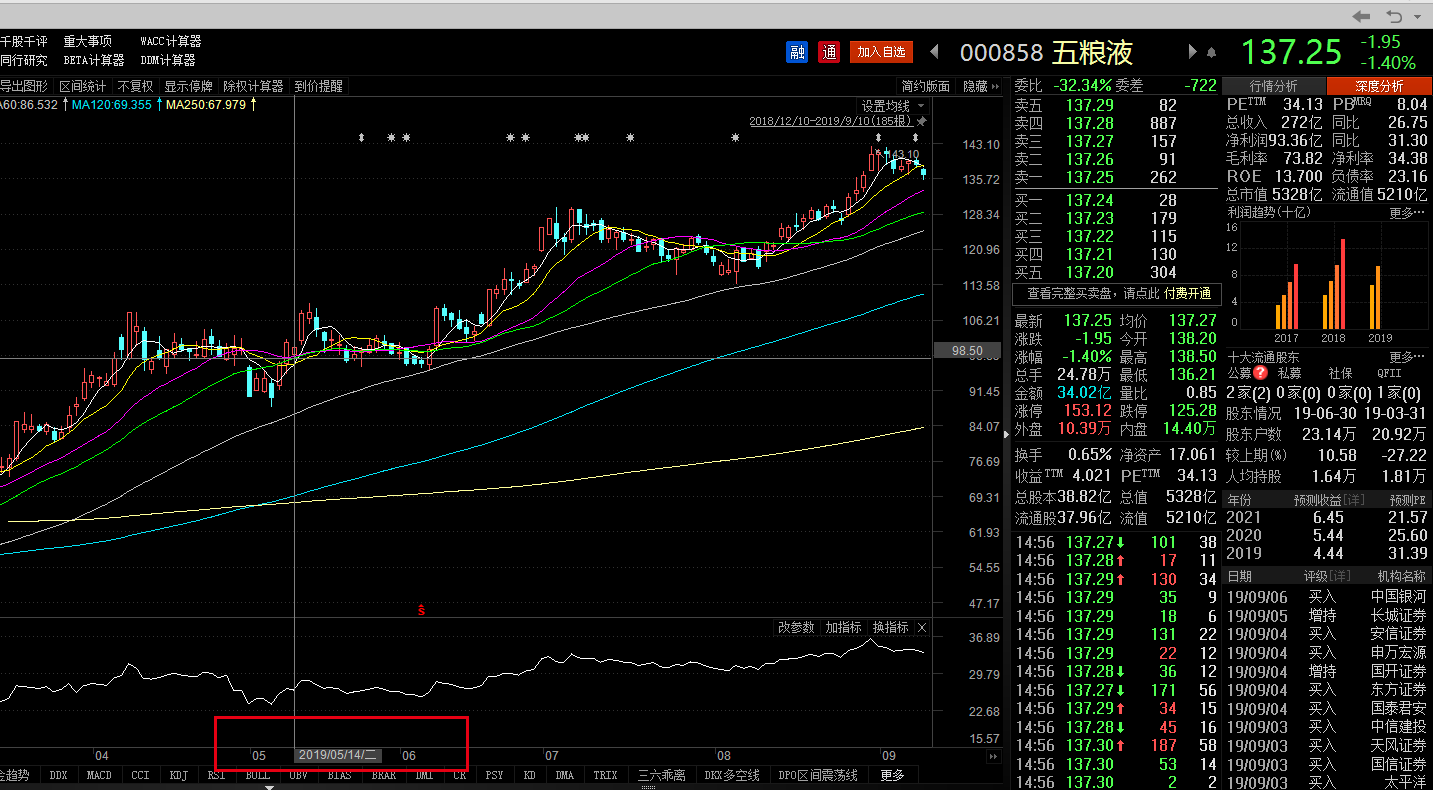Click 加指标 to add indicator

(843, 627)
